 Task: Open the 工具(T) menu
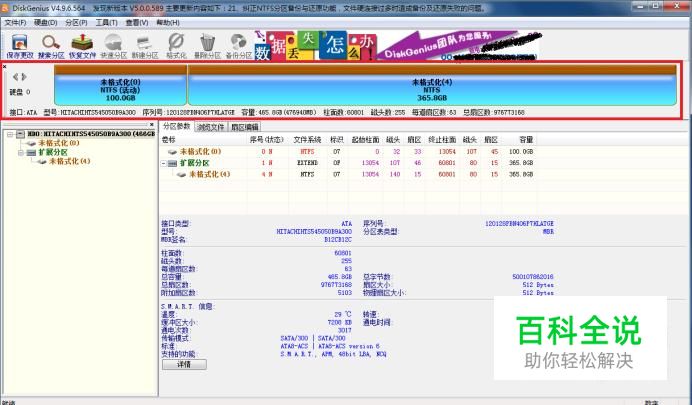click(x=106, y=22)
